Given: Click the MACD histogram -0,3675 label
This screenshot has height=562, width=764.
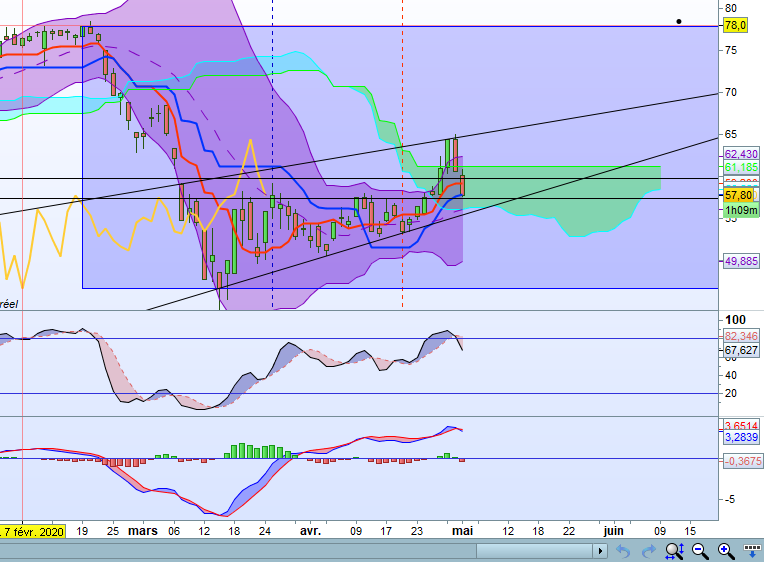Looking at the screenshot, I should [x=743, y=461].
